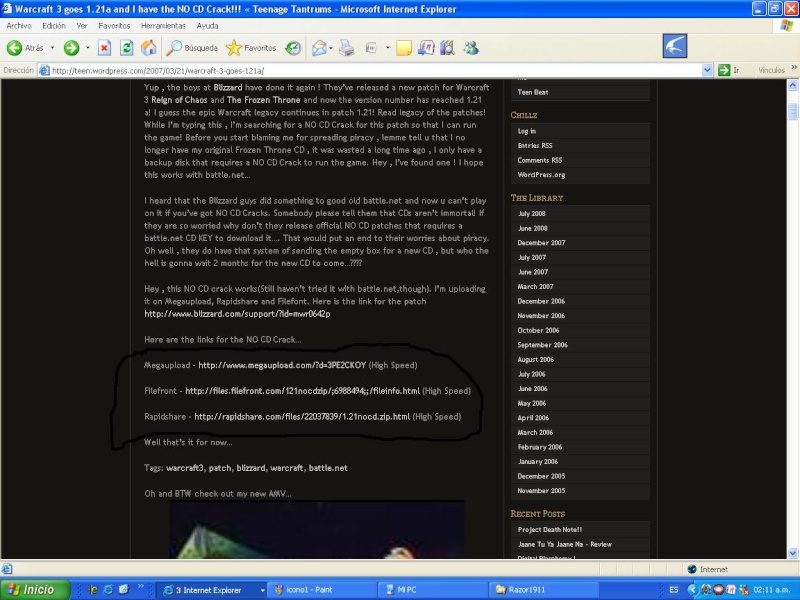This screenshot has height=600, width=800.
Task: Stop page loading with red X icon
Action: click(105, 48)
